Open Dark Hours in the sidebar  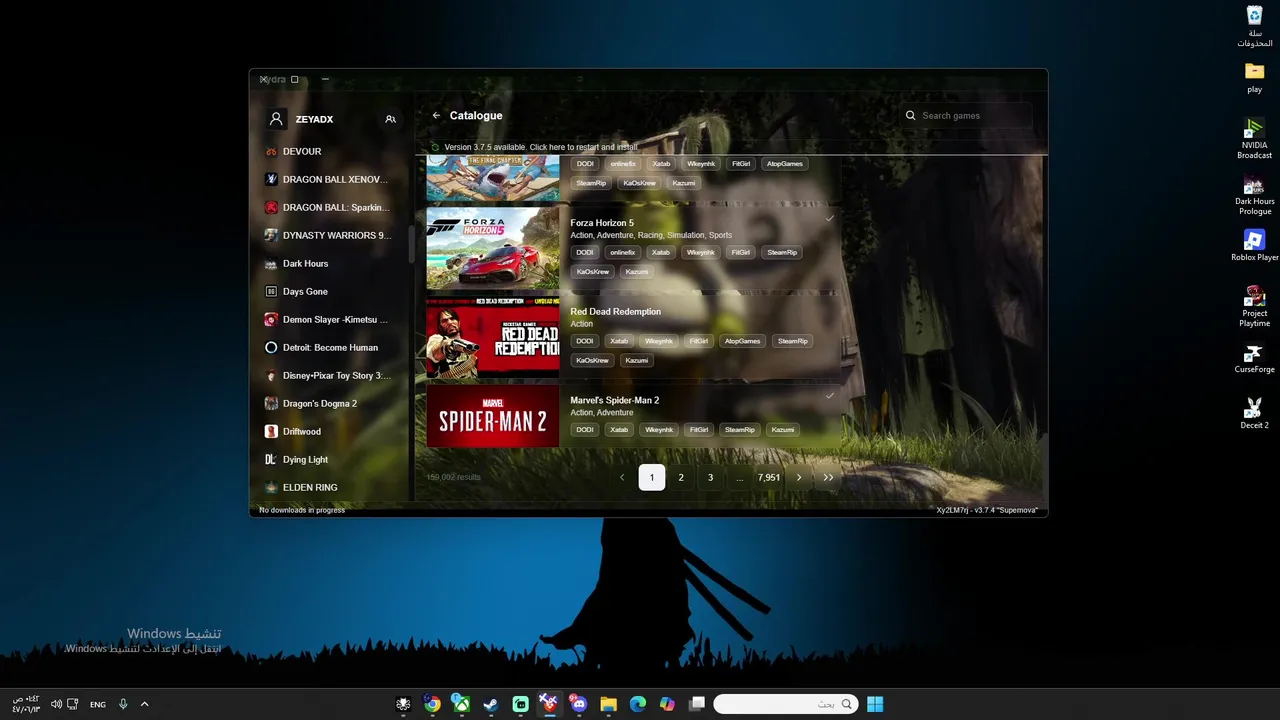[330, 264]
